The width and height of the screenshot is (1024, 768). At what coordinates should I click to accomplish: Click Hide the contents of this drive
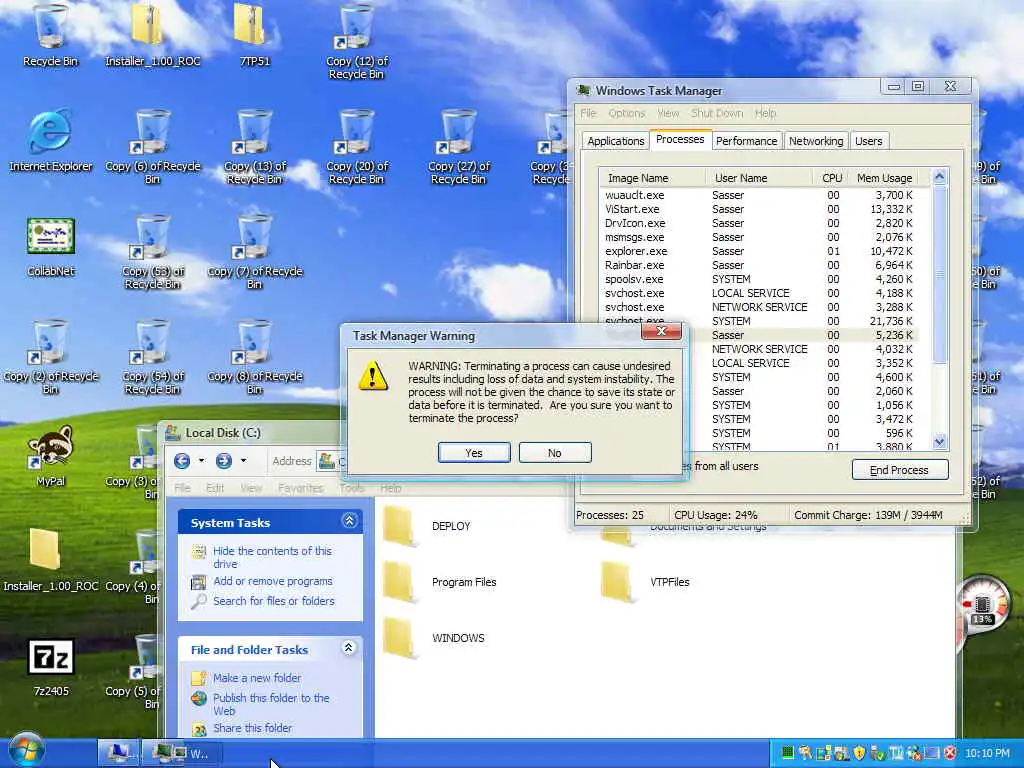pos(272,557)
